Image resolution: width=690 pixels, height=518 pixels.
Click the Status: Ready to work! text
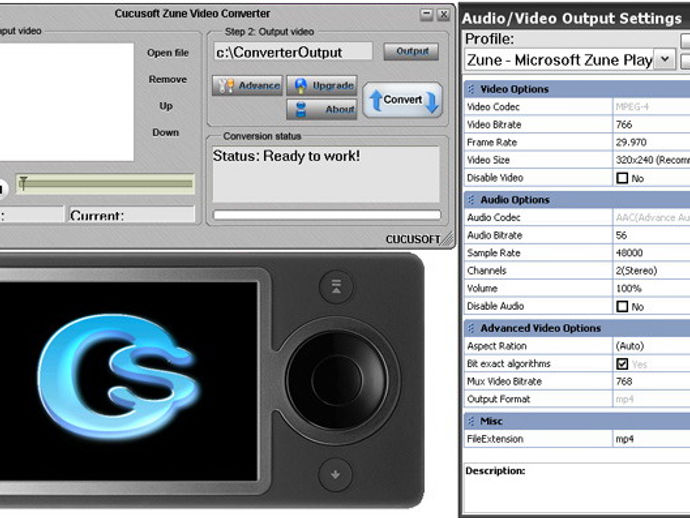click(x=286, y=156)
